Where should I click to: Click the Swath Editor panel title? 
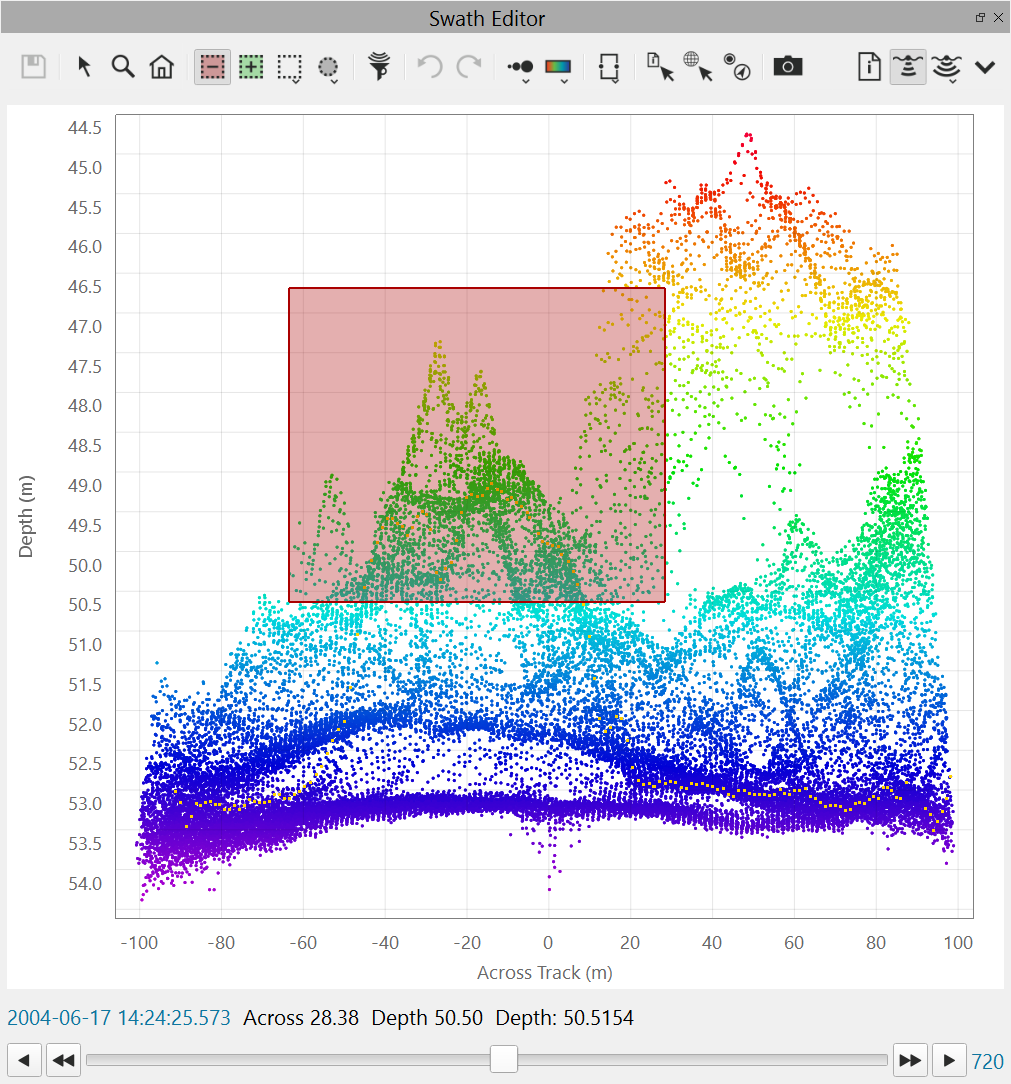[x=487, y=18]
